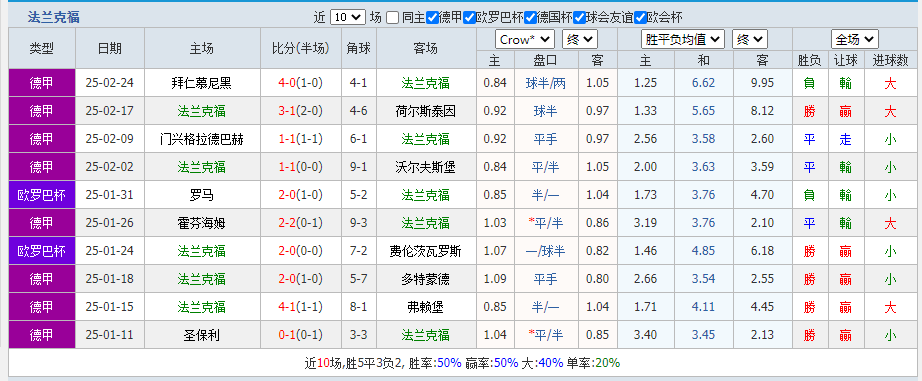Open 圣保利 home team link
Viewport: 922px width, 381px height.
pos(202,335)
